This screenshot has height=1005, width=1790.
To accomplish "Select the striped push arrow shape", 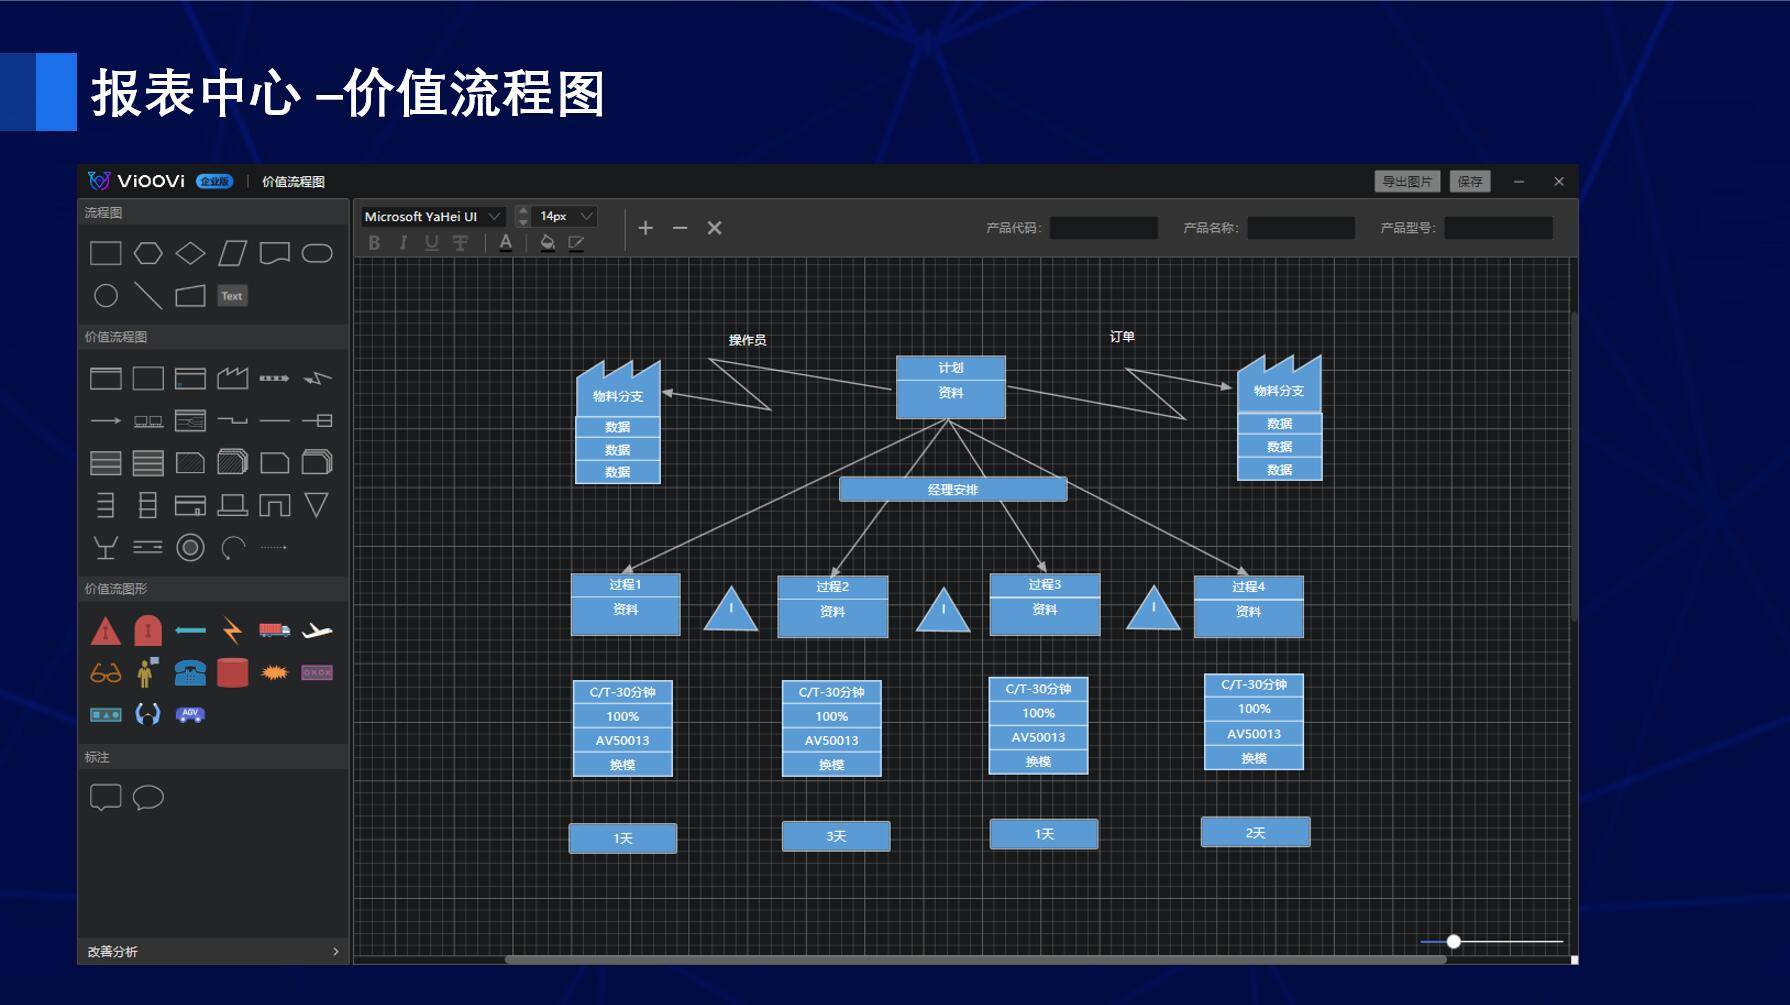I will [x=274, y=378].
